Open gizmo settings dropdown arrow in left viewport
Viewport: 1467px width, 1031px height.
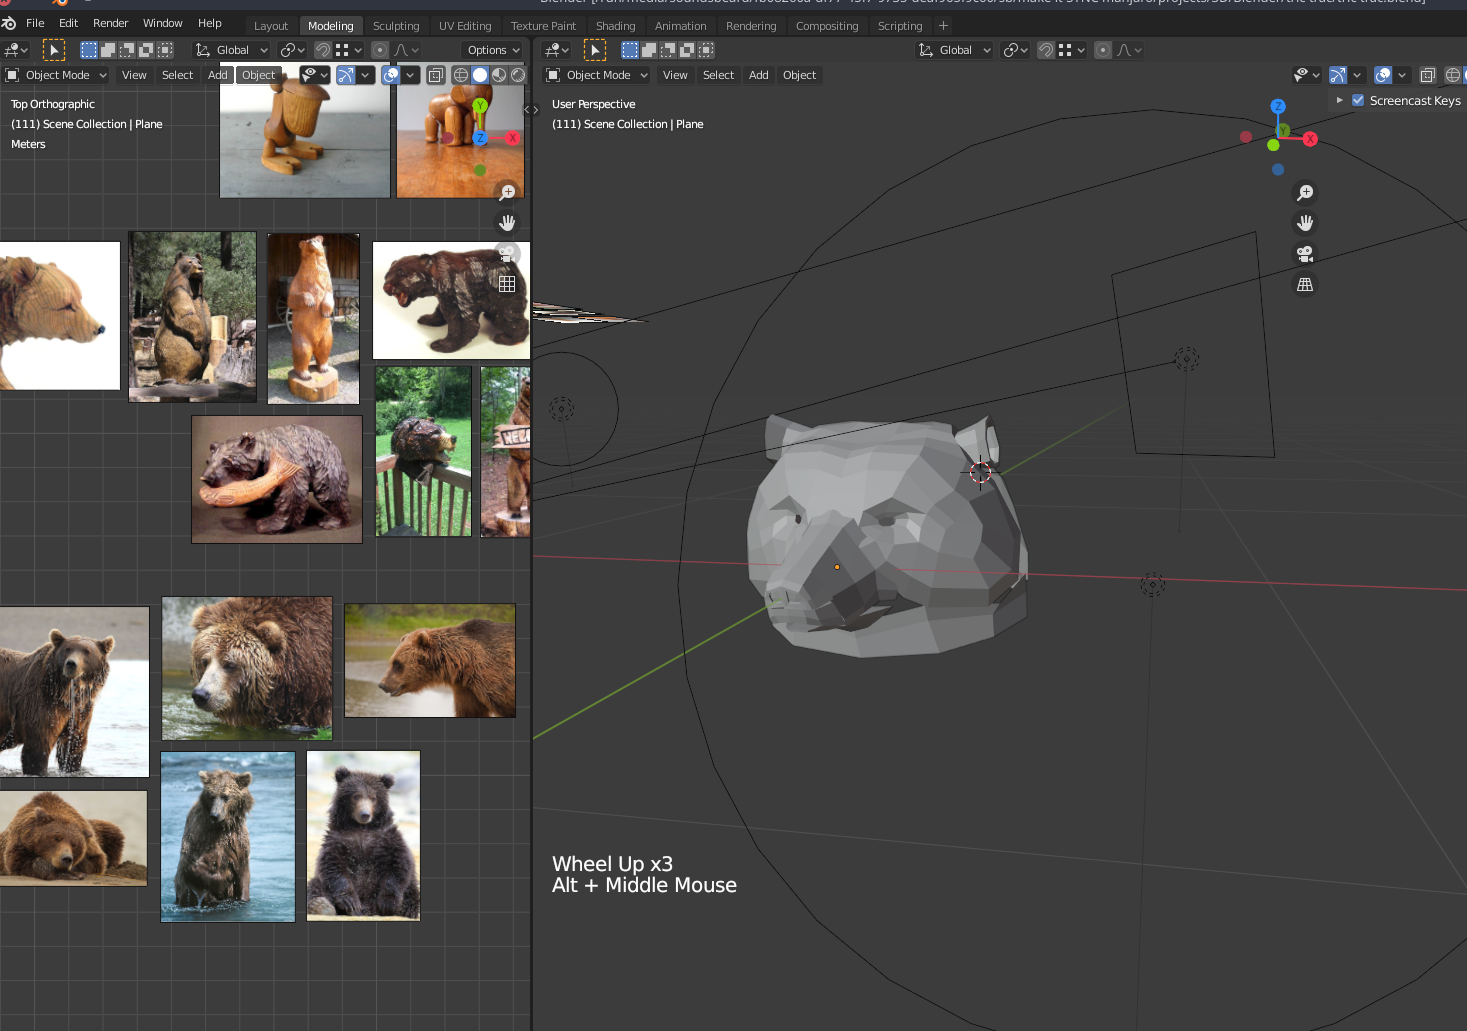click(365, 75)
